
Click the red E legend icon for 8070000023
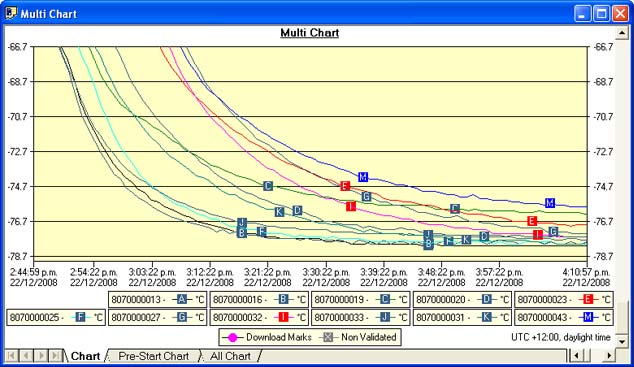(588, 300)
